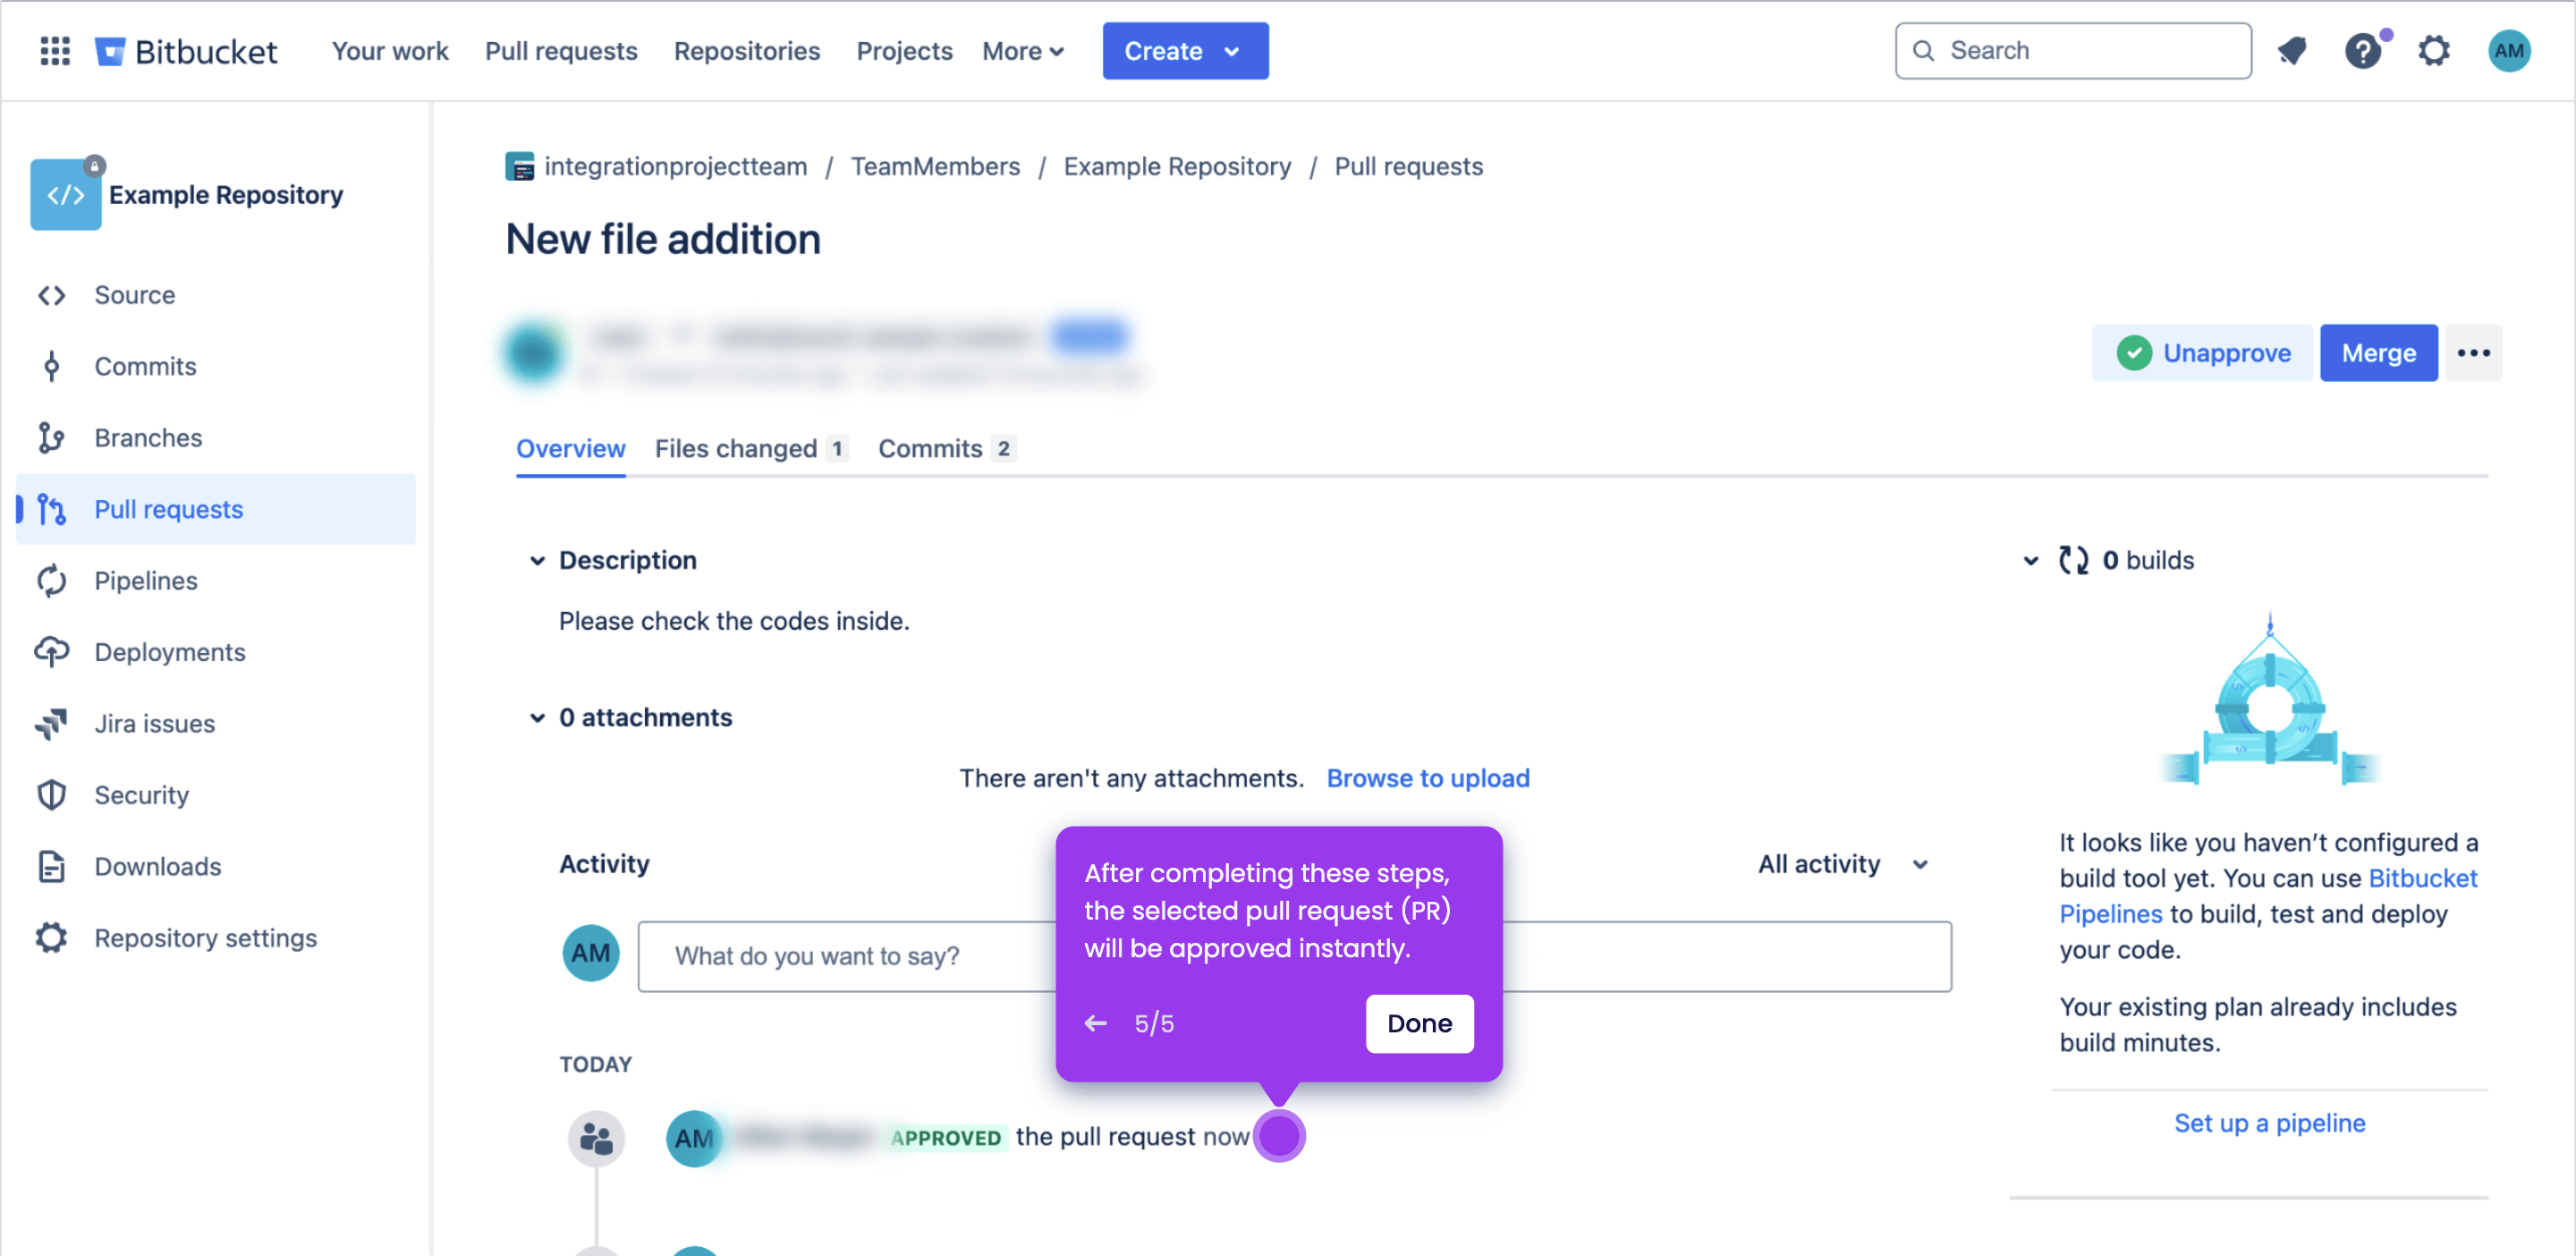Open Projects in top navigation
This screenshot has width=2576, height=1256.
pyautogui.click(x=904, y=51)
